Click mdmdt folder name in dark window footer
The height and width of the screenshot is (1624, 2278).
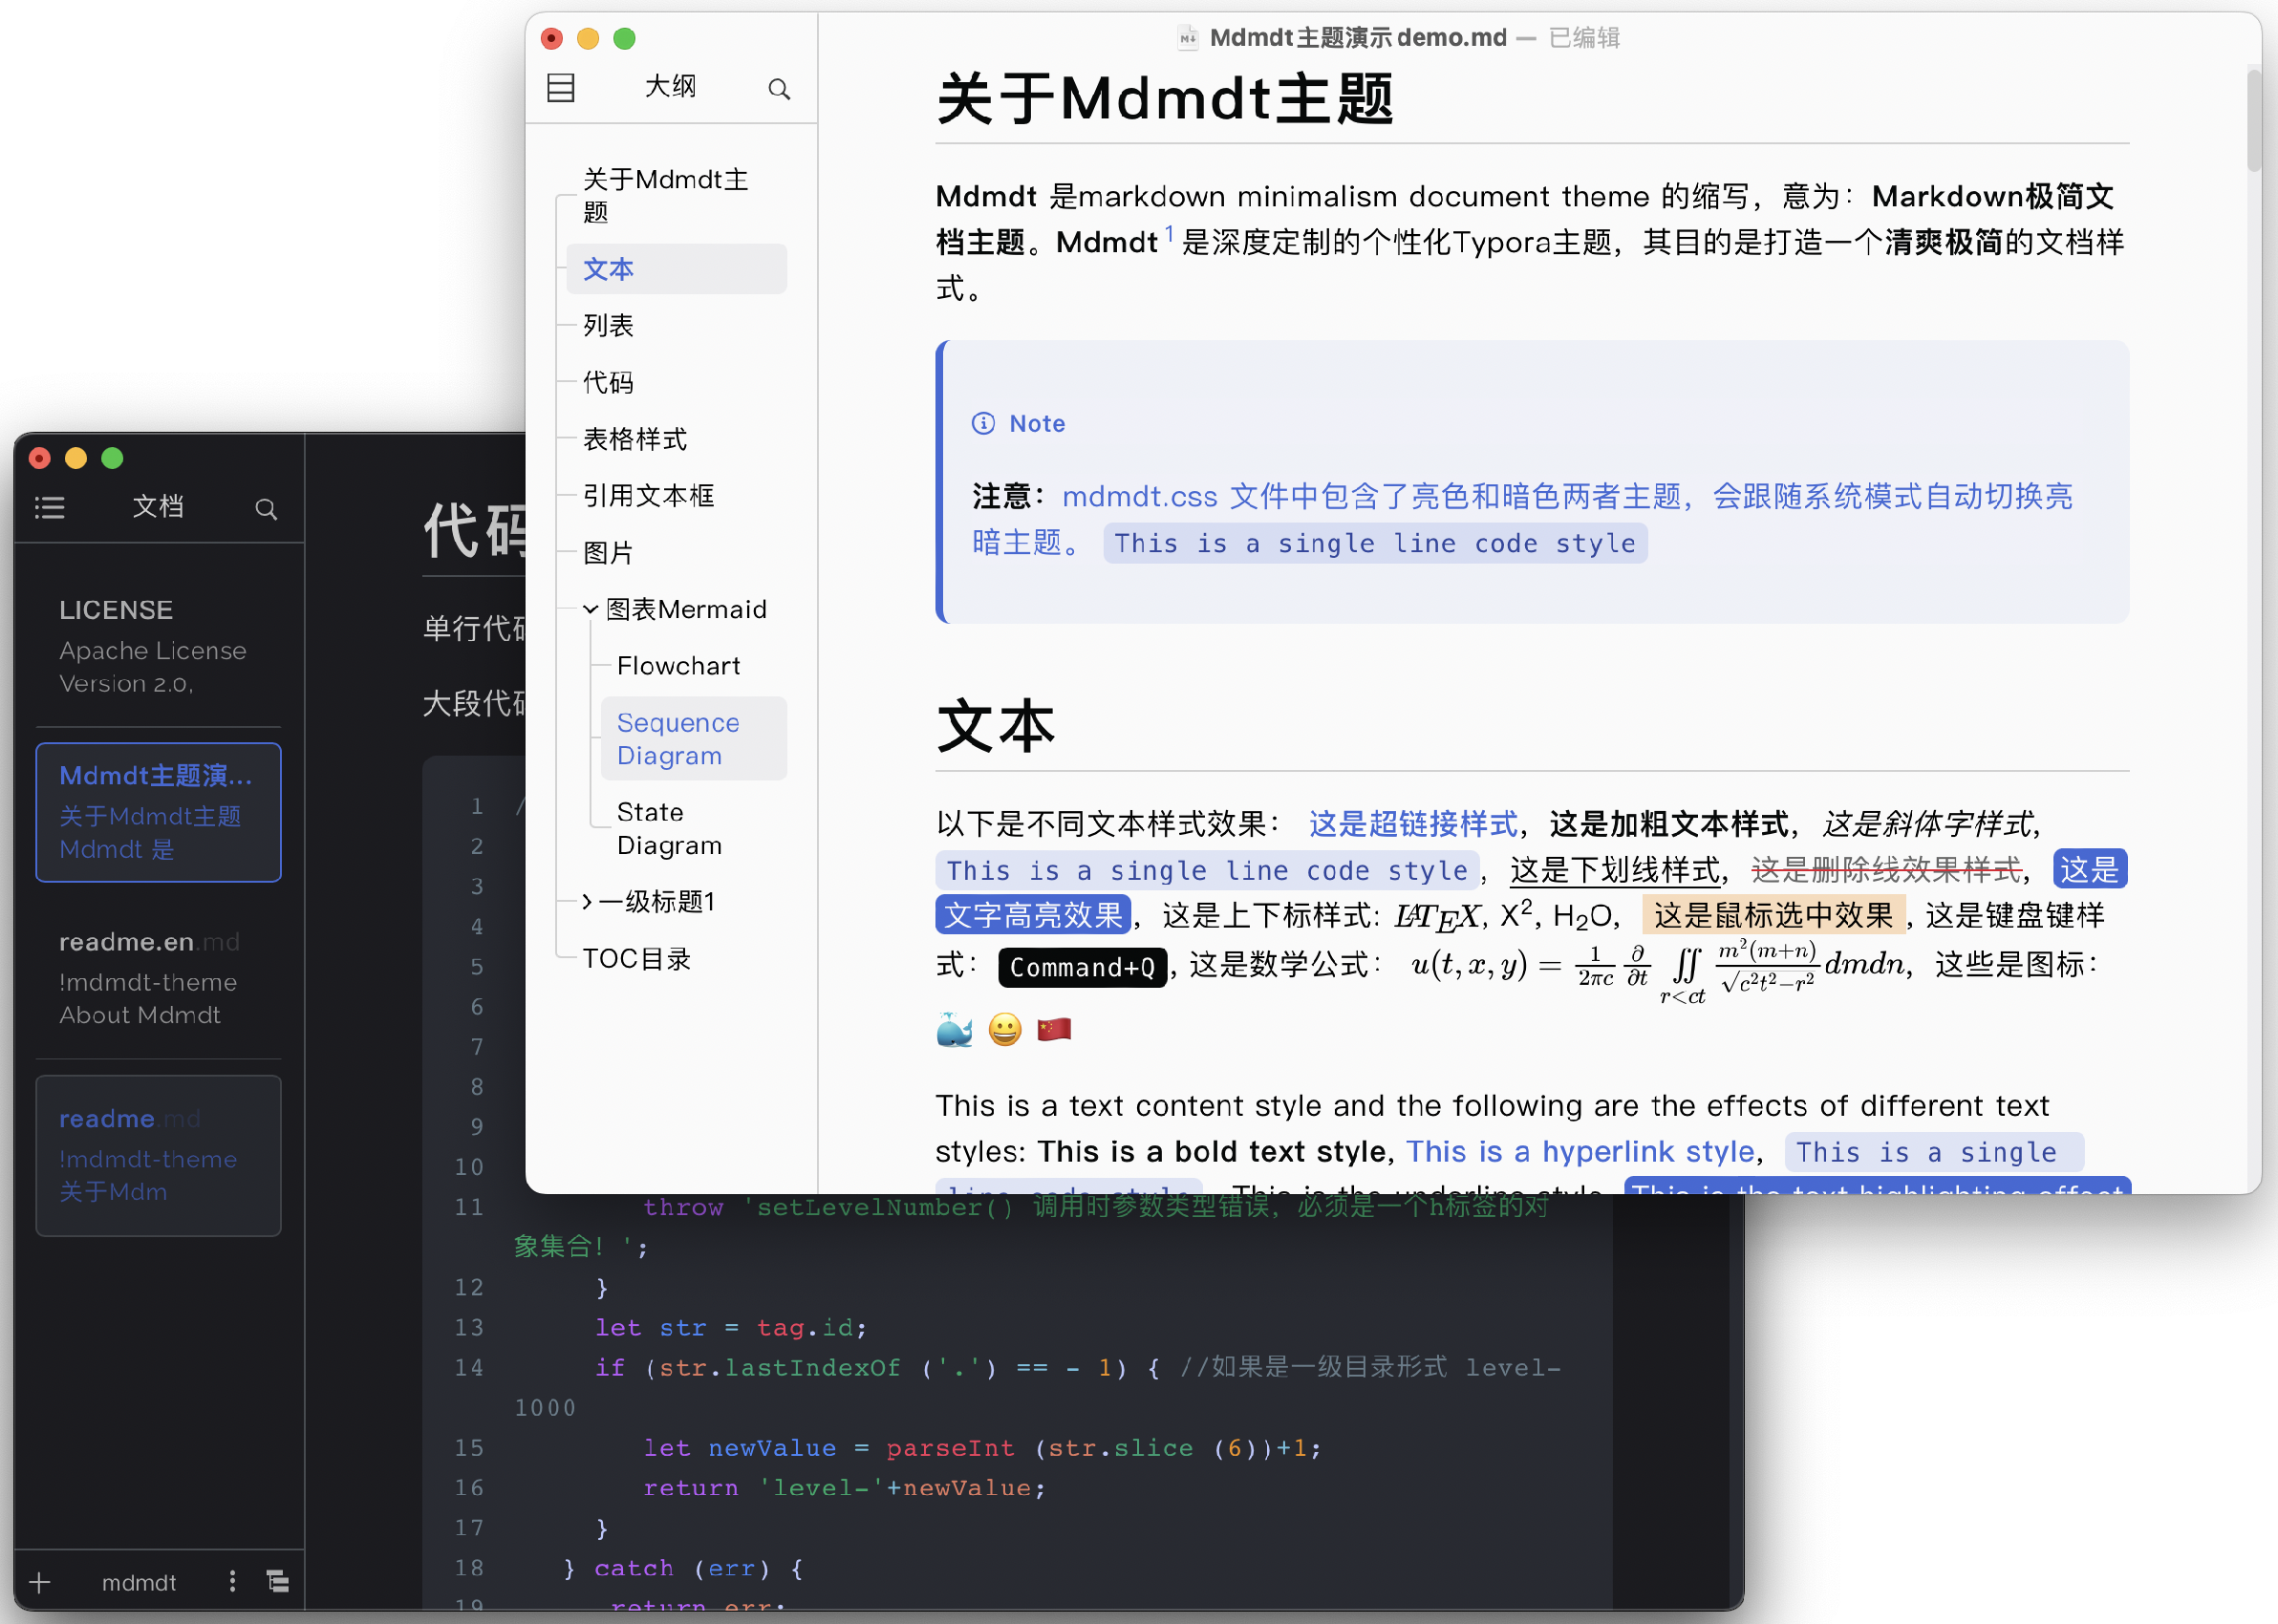139,1582
